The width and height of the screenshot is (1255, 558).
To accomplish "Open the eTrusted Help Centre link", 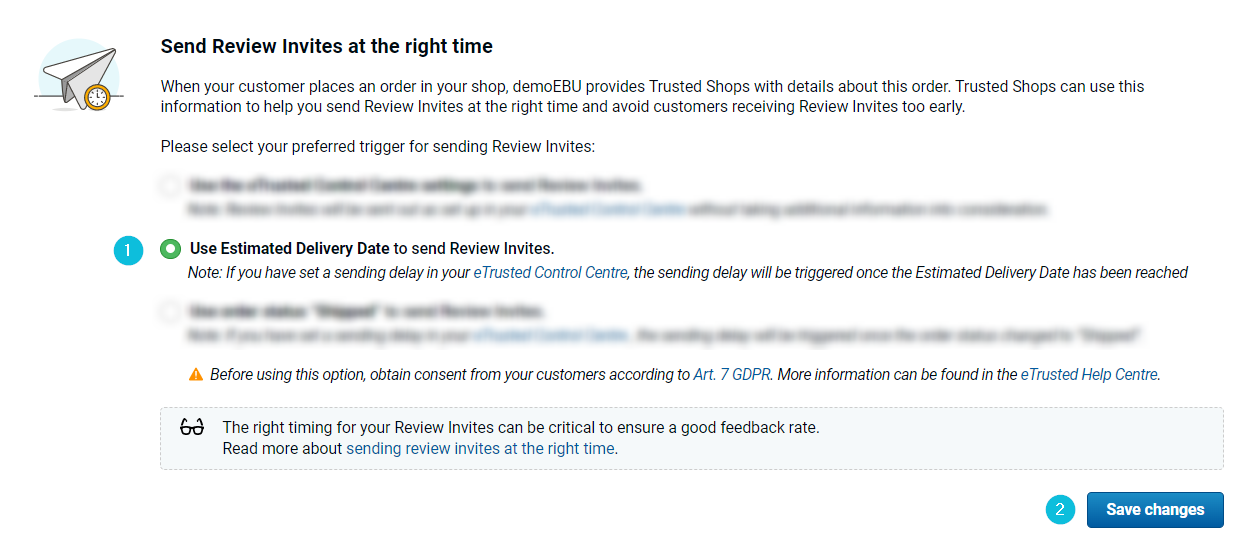I will (1089, 375).
